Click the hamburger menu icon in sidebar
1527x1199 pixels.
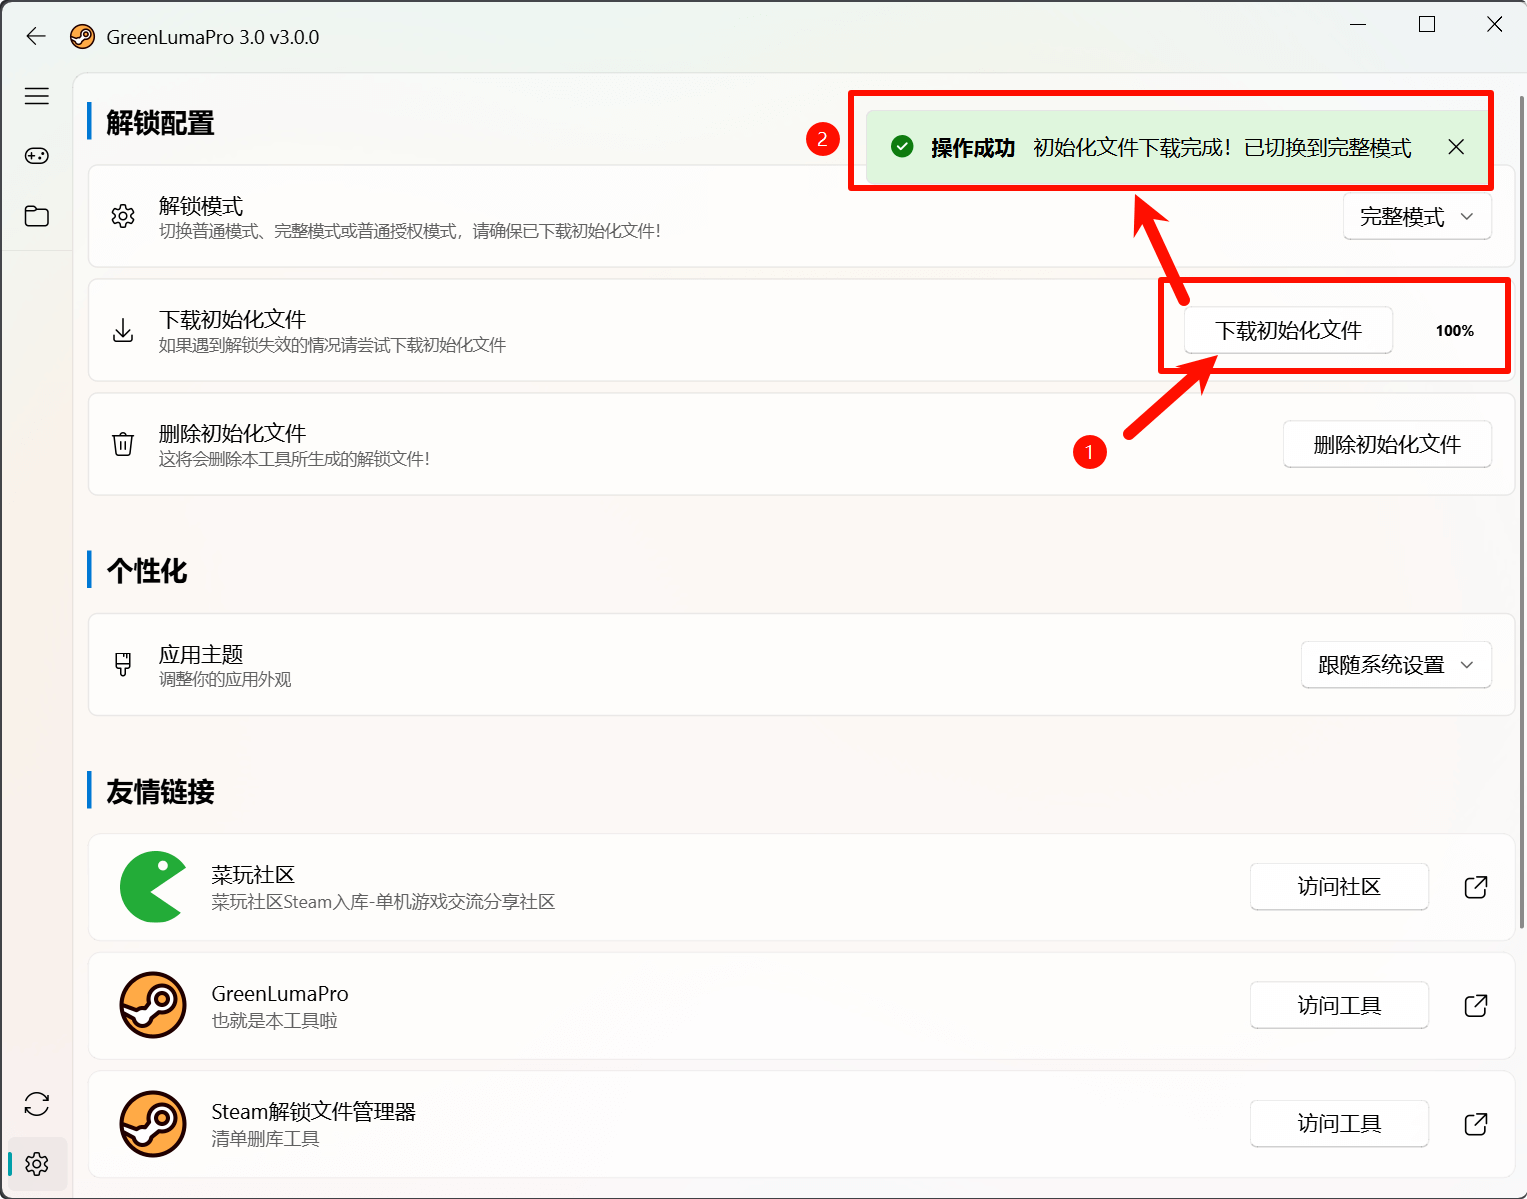37,96
